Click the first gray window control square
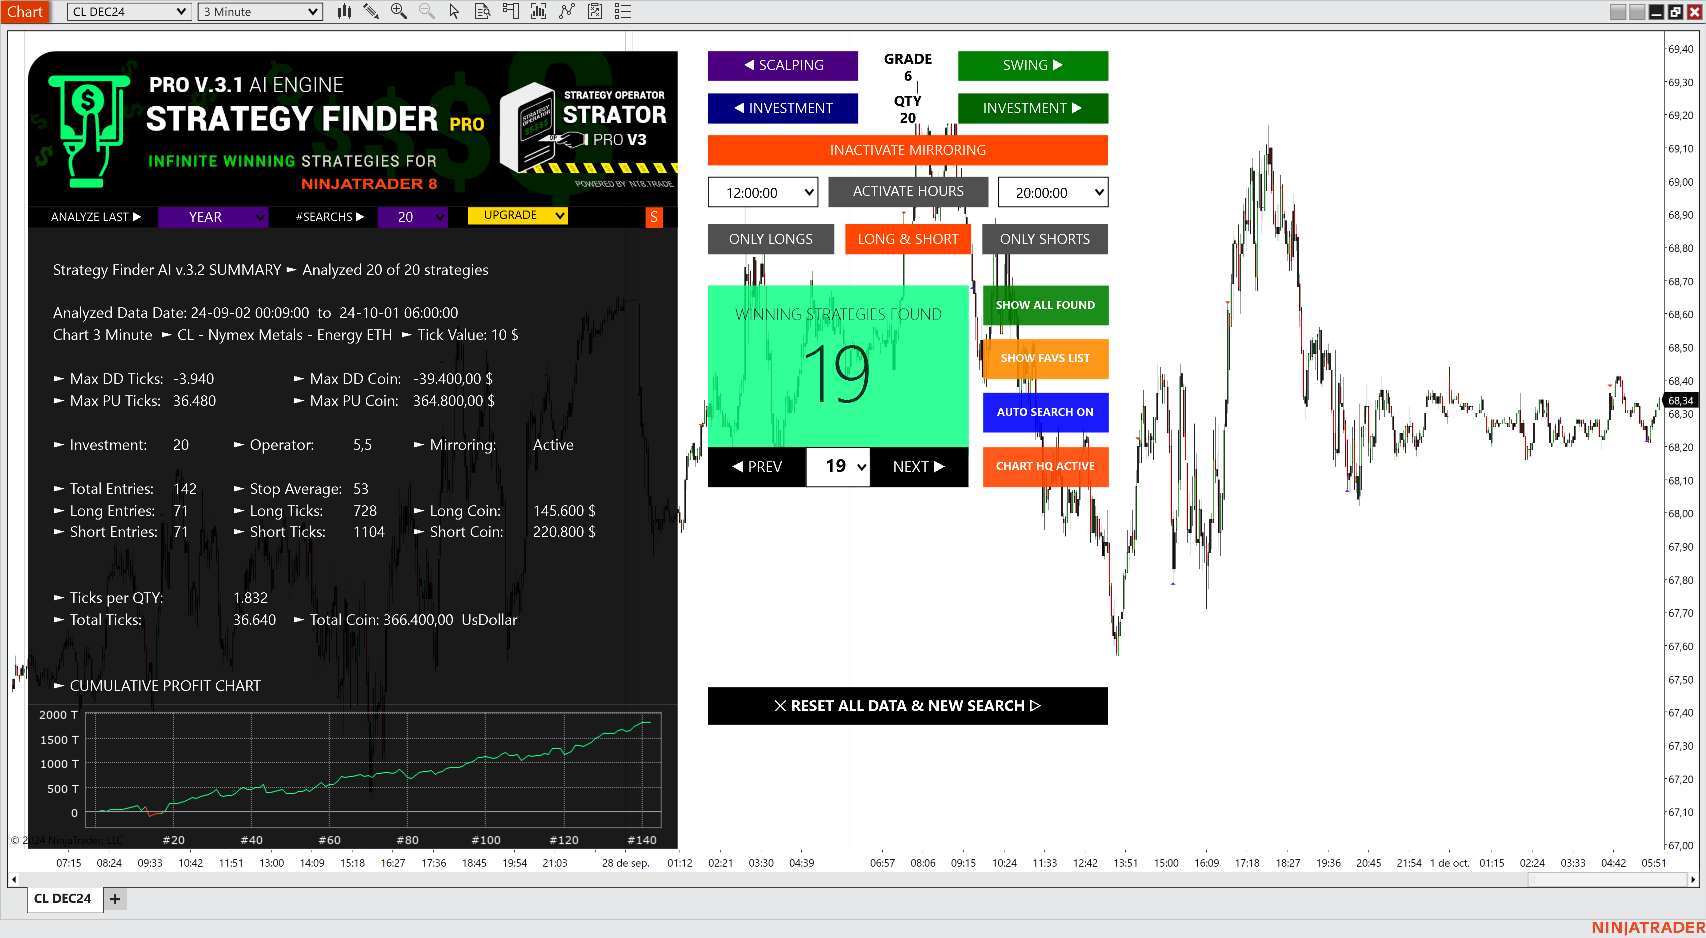This screenshot has height=938, width=1706. point(1617,12)
